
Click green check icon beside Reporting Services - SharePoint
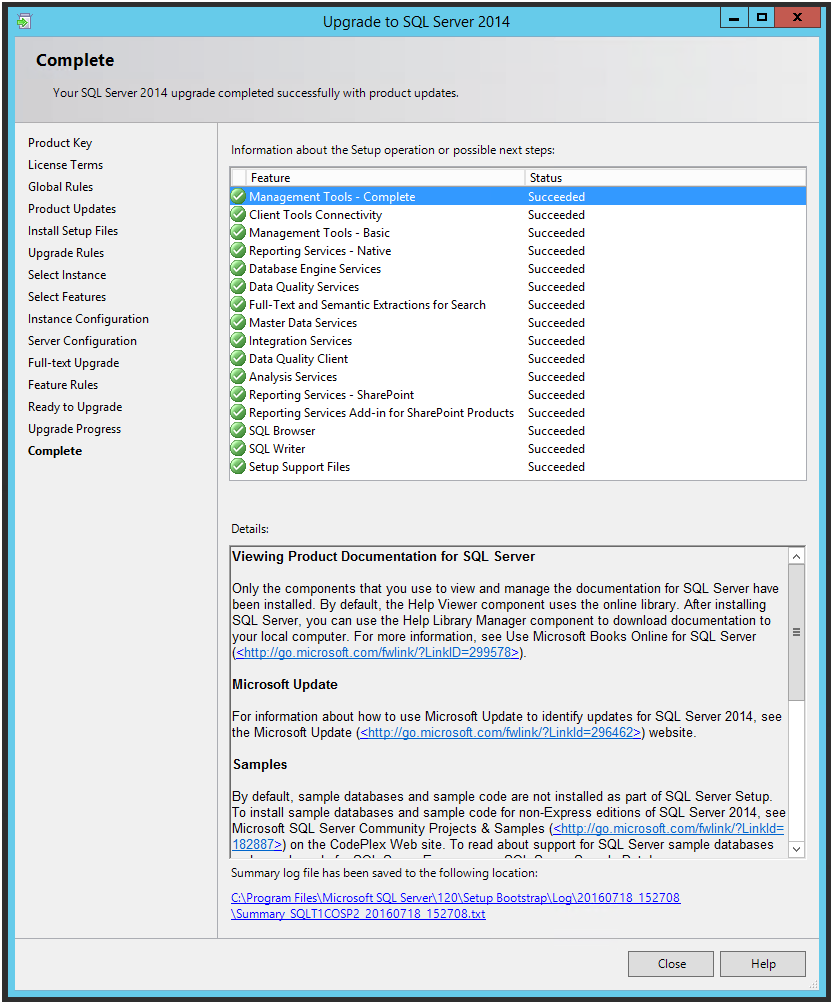pos(238,394)
